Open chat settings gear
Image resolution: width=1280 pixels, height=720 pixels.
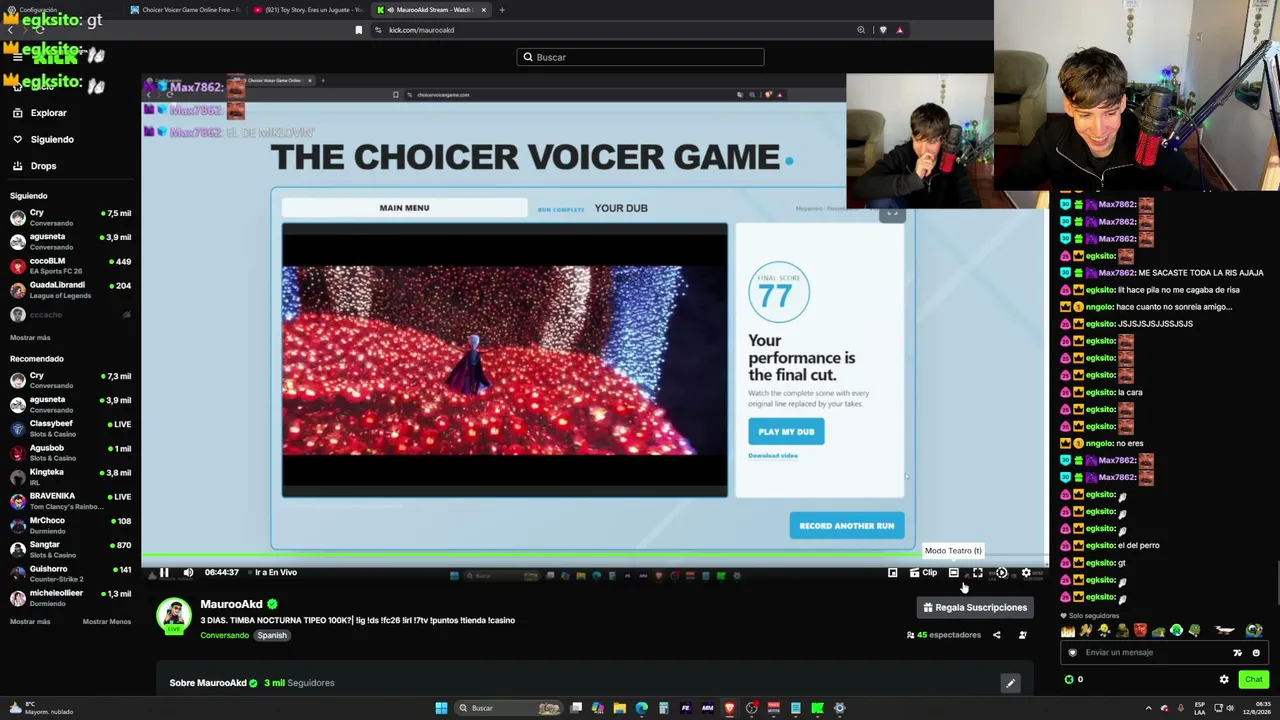(x=1224, y=680)
